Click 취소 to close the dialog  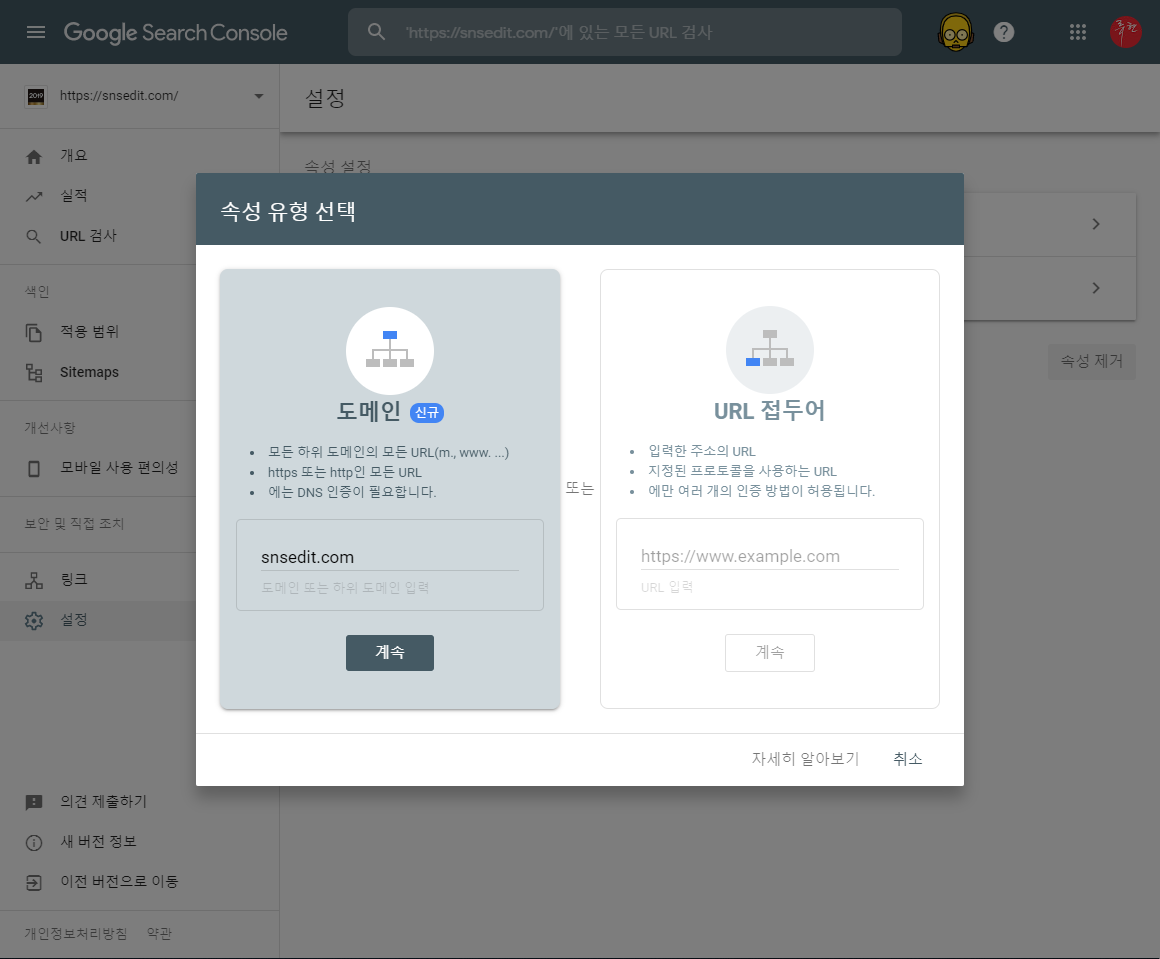point(908,759)
